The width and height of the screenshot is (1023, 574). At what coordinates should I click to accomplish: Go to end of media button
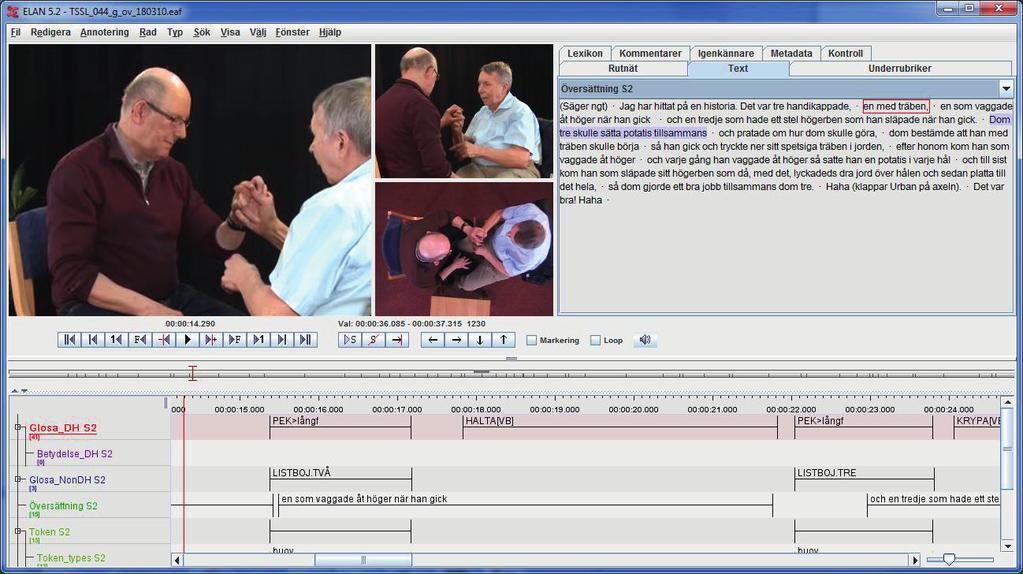(305, 340)
